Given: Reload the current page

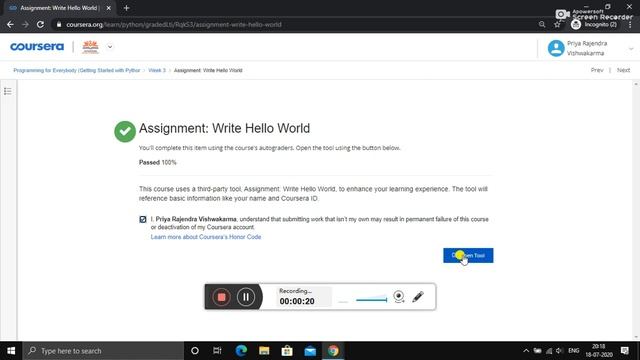Looking at the screenshot, I should (x=40, y=24).
